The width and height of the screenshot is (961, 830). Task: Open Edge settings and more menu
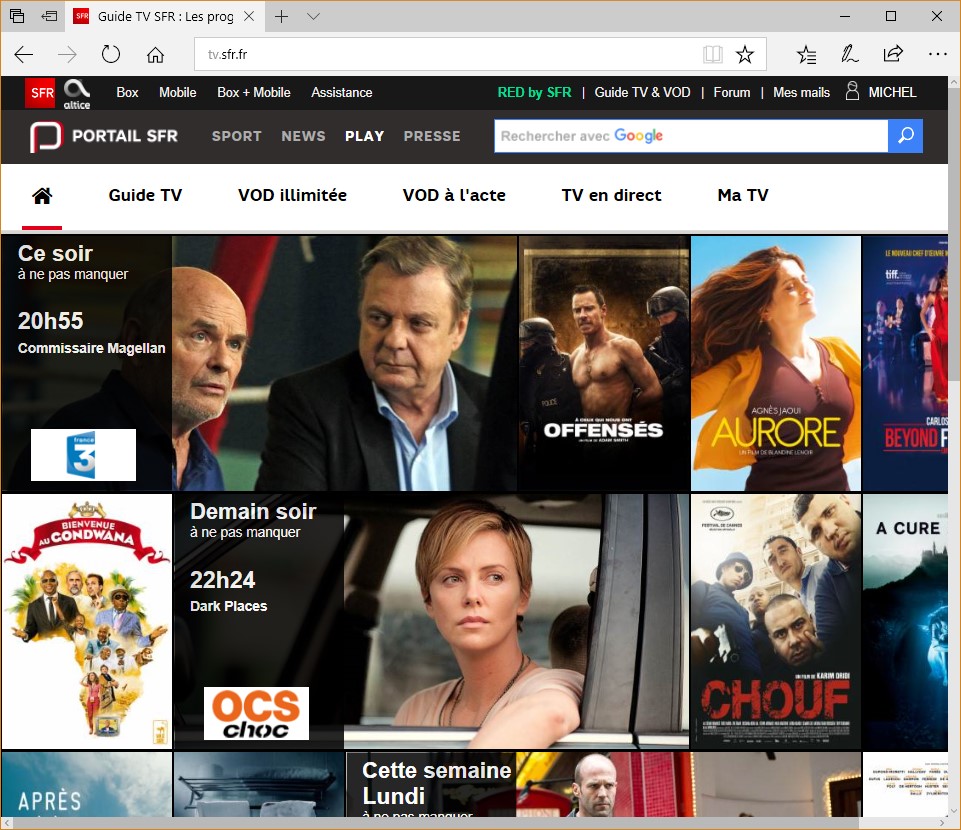[x=938, y=55]
